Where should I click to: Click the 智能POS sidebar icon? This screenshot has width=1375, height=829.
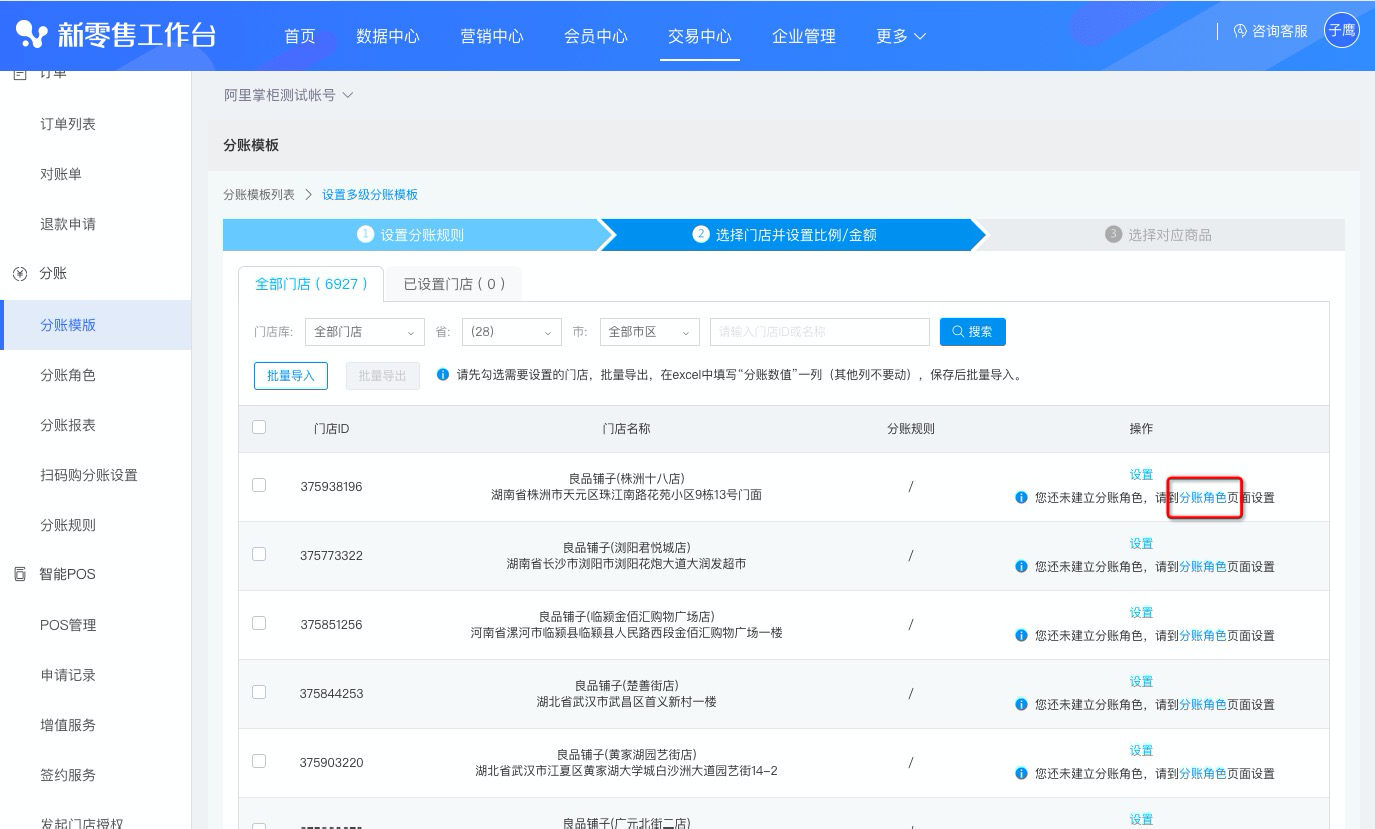(x=19, y=575)
